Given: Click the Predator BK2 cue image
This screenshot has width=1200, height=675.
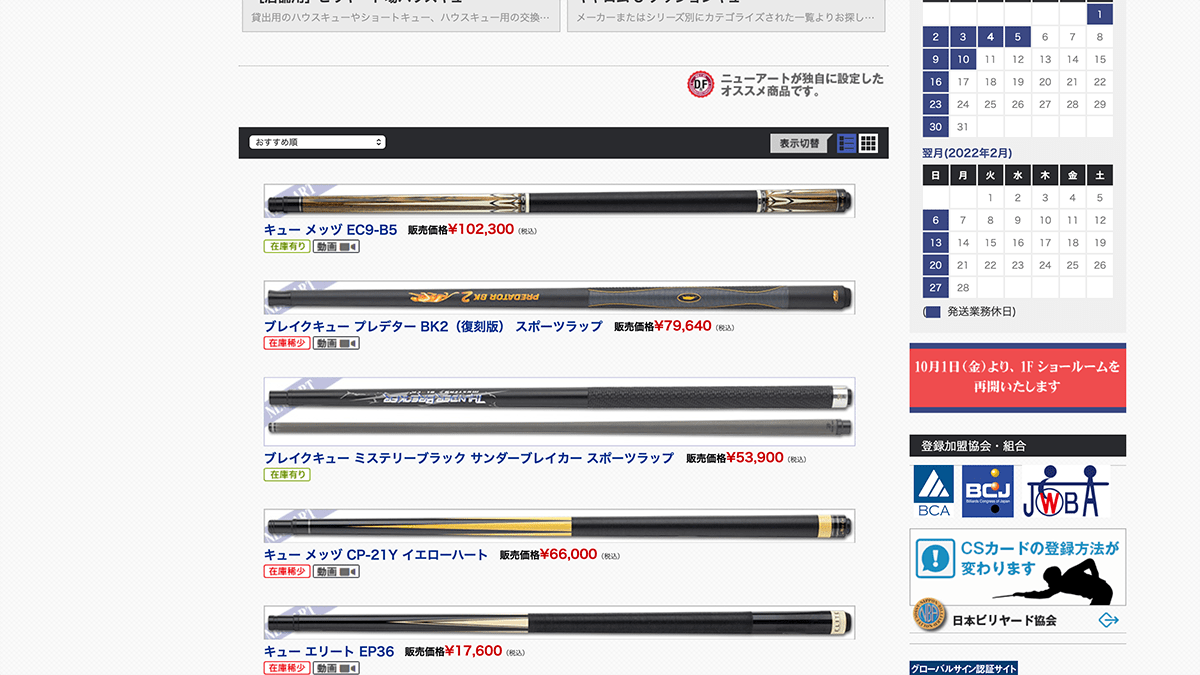Looking at the screenshot, I should [559, 297].
